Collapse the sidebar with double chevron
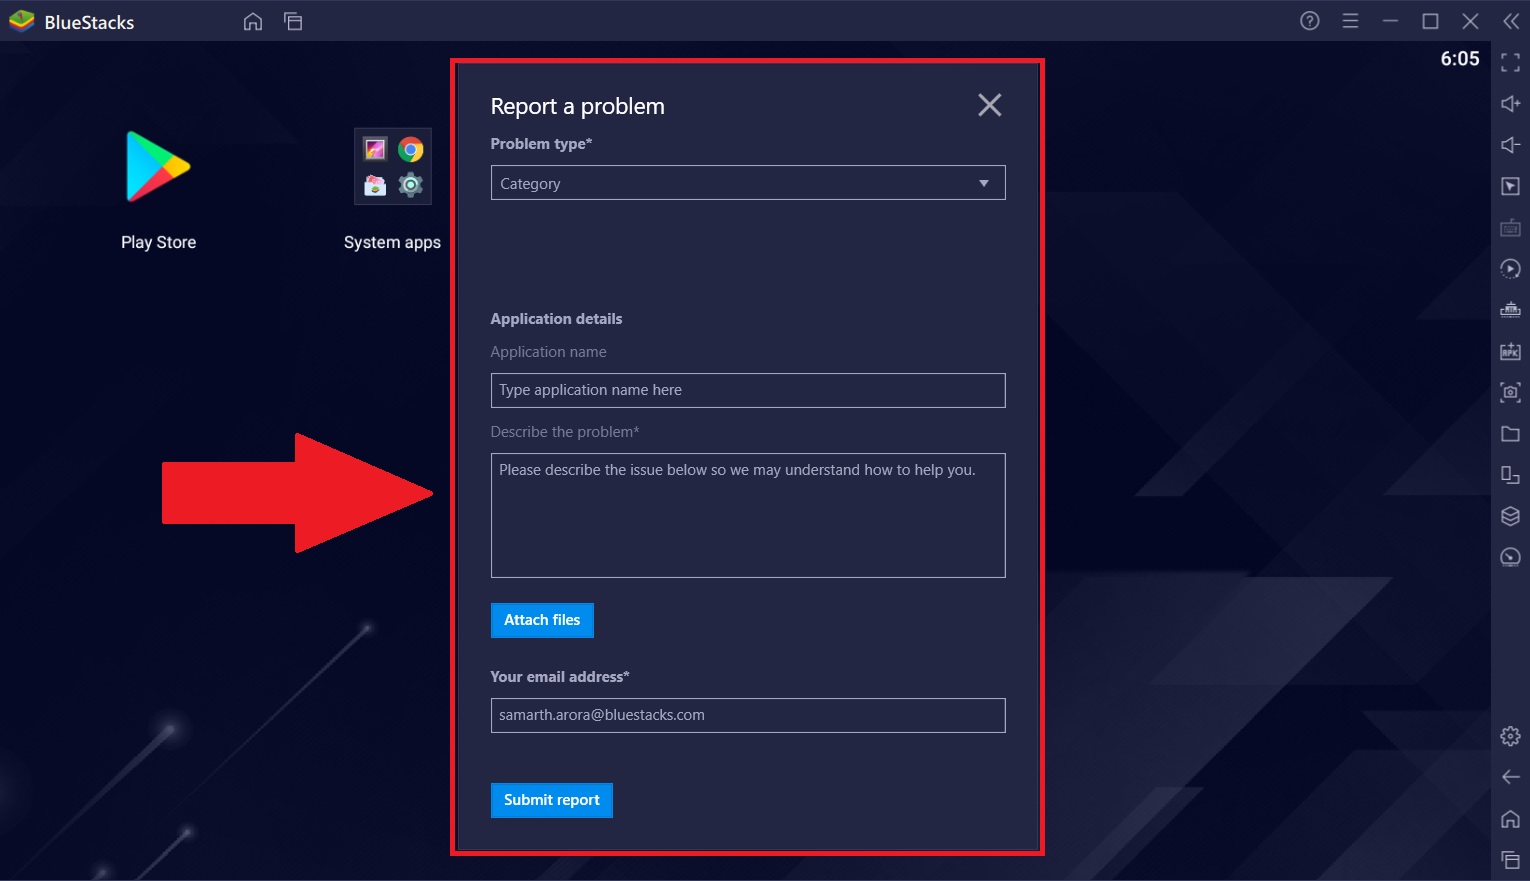 point(1510,21)
